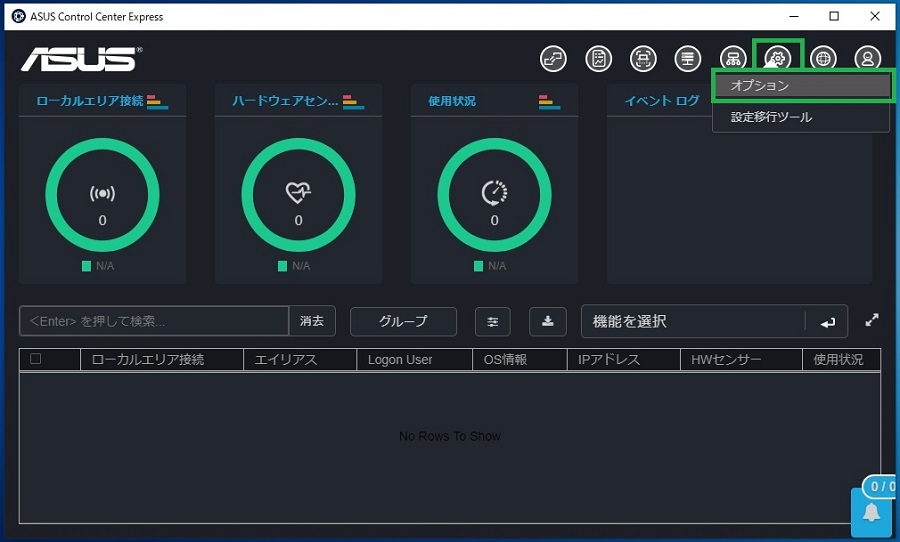This screenshot has height=542, width=900.
Task: Click the ASUS logo
Action: pos(81,59)
